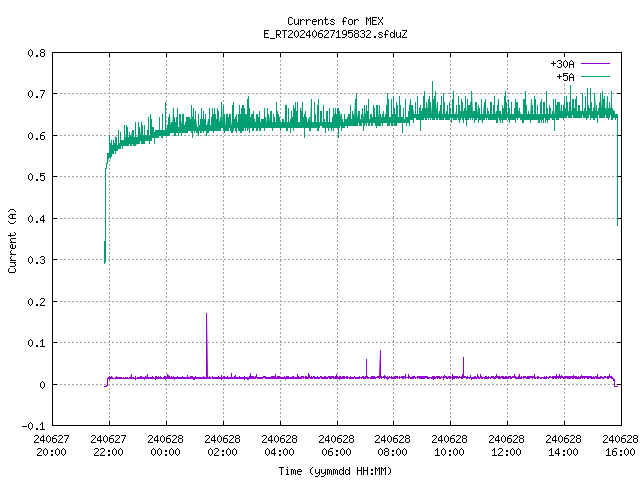
Task: Click the +5A legend label
Action: [565, 76]
